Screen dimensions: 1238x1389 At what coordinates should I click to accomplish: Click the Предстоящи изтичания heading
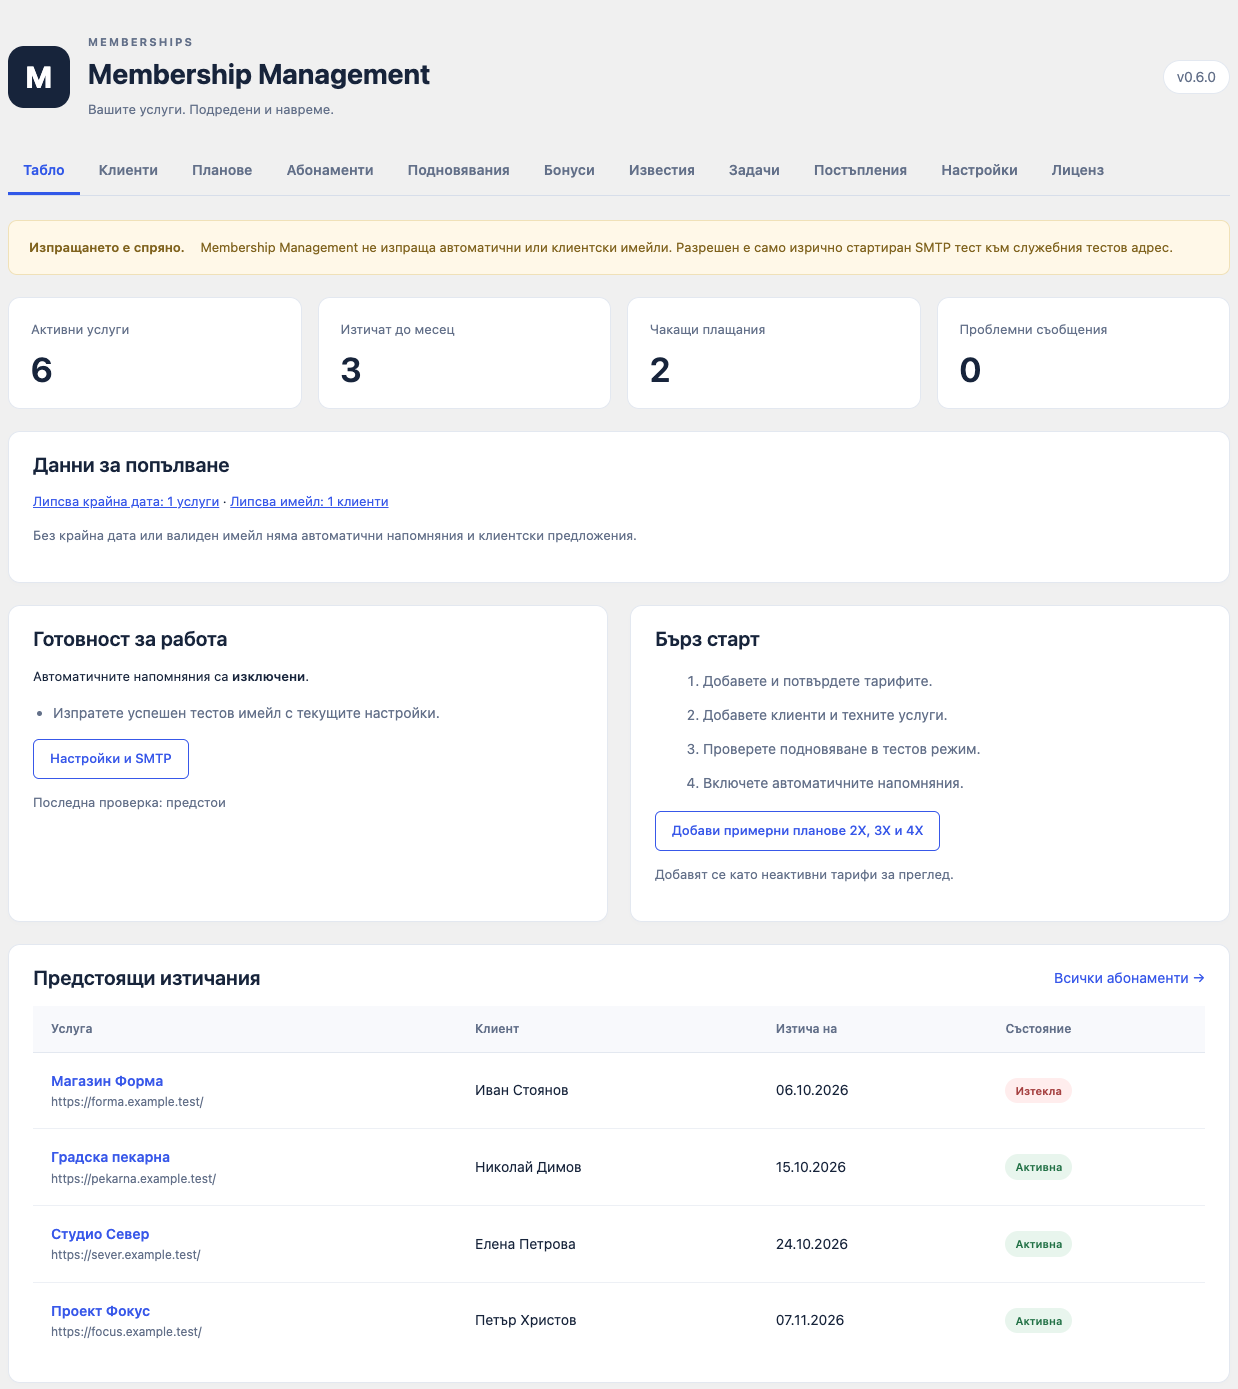pyautogui.click(x=147, y=979)
